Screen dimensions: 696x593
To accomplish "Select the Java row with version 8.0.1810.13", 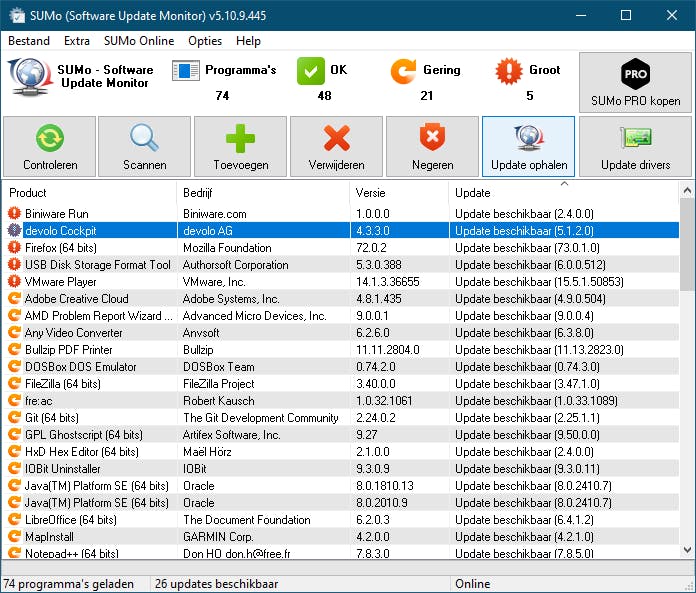I will tap(341, 486).
